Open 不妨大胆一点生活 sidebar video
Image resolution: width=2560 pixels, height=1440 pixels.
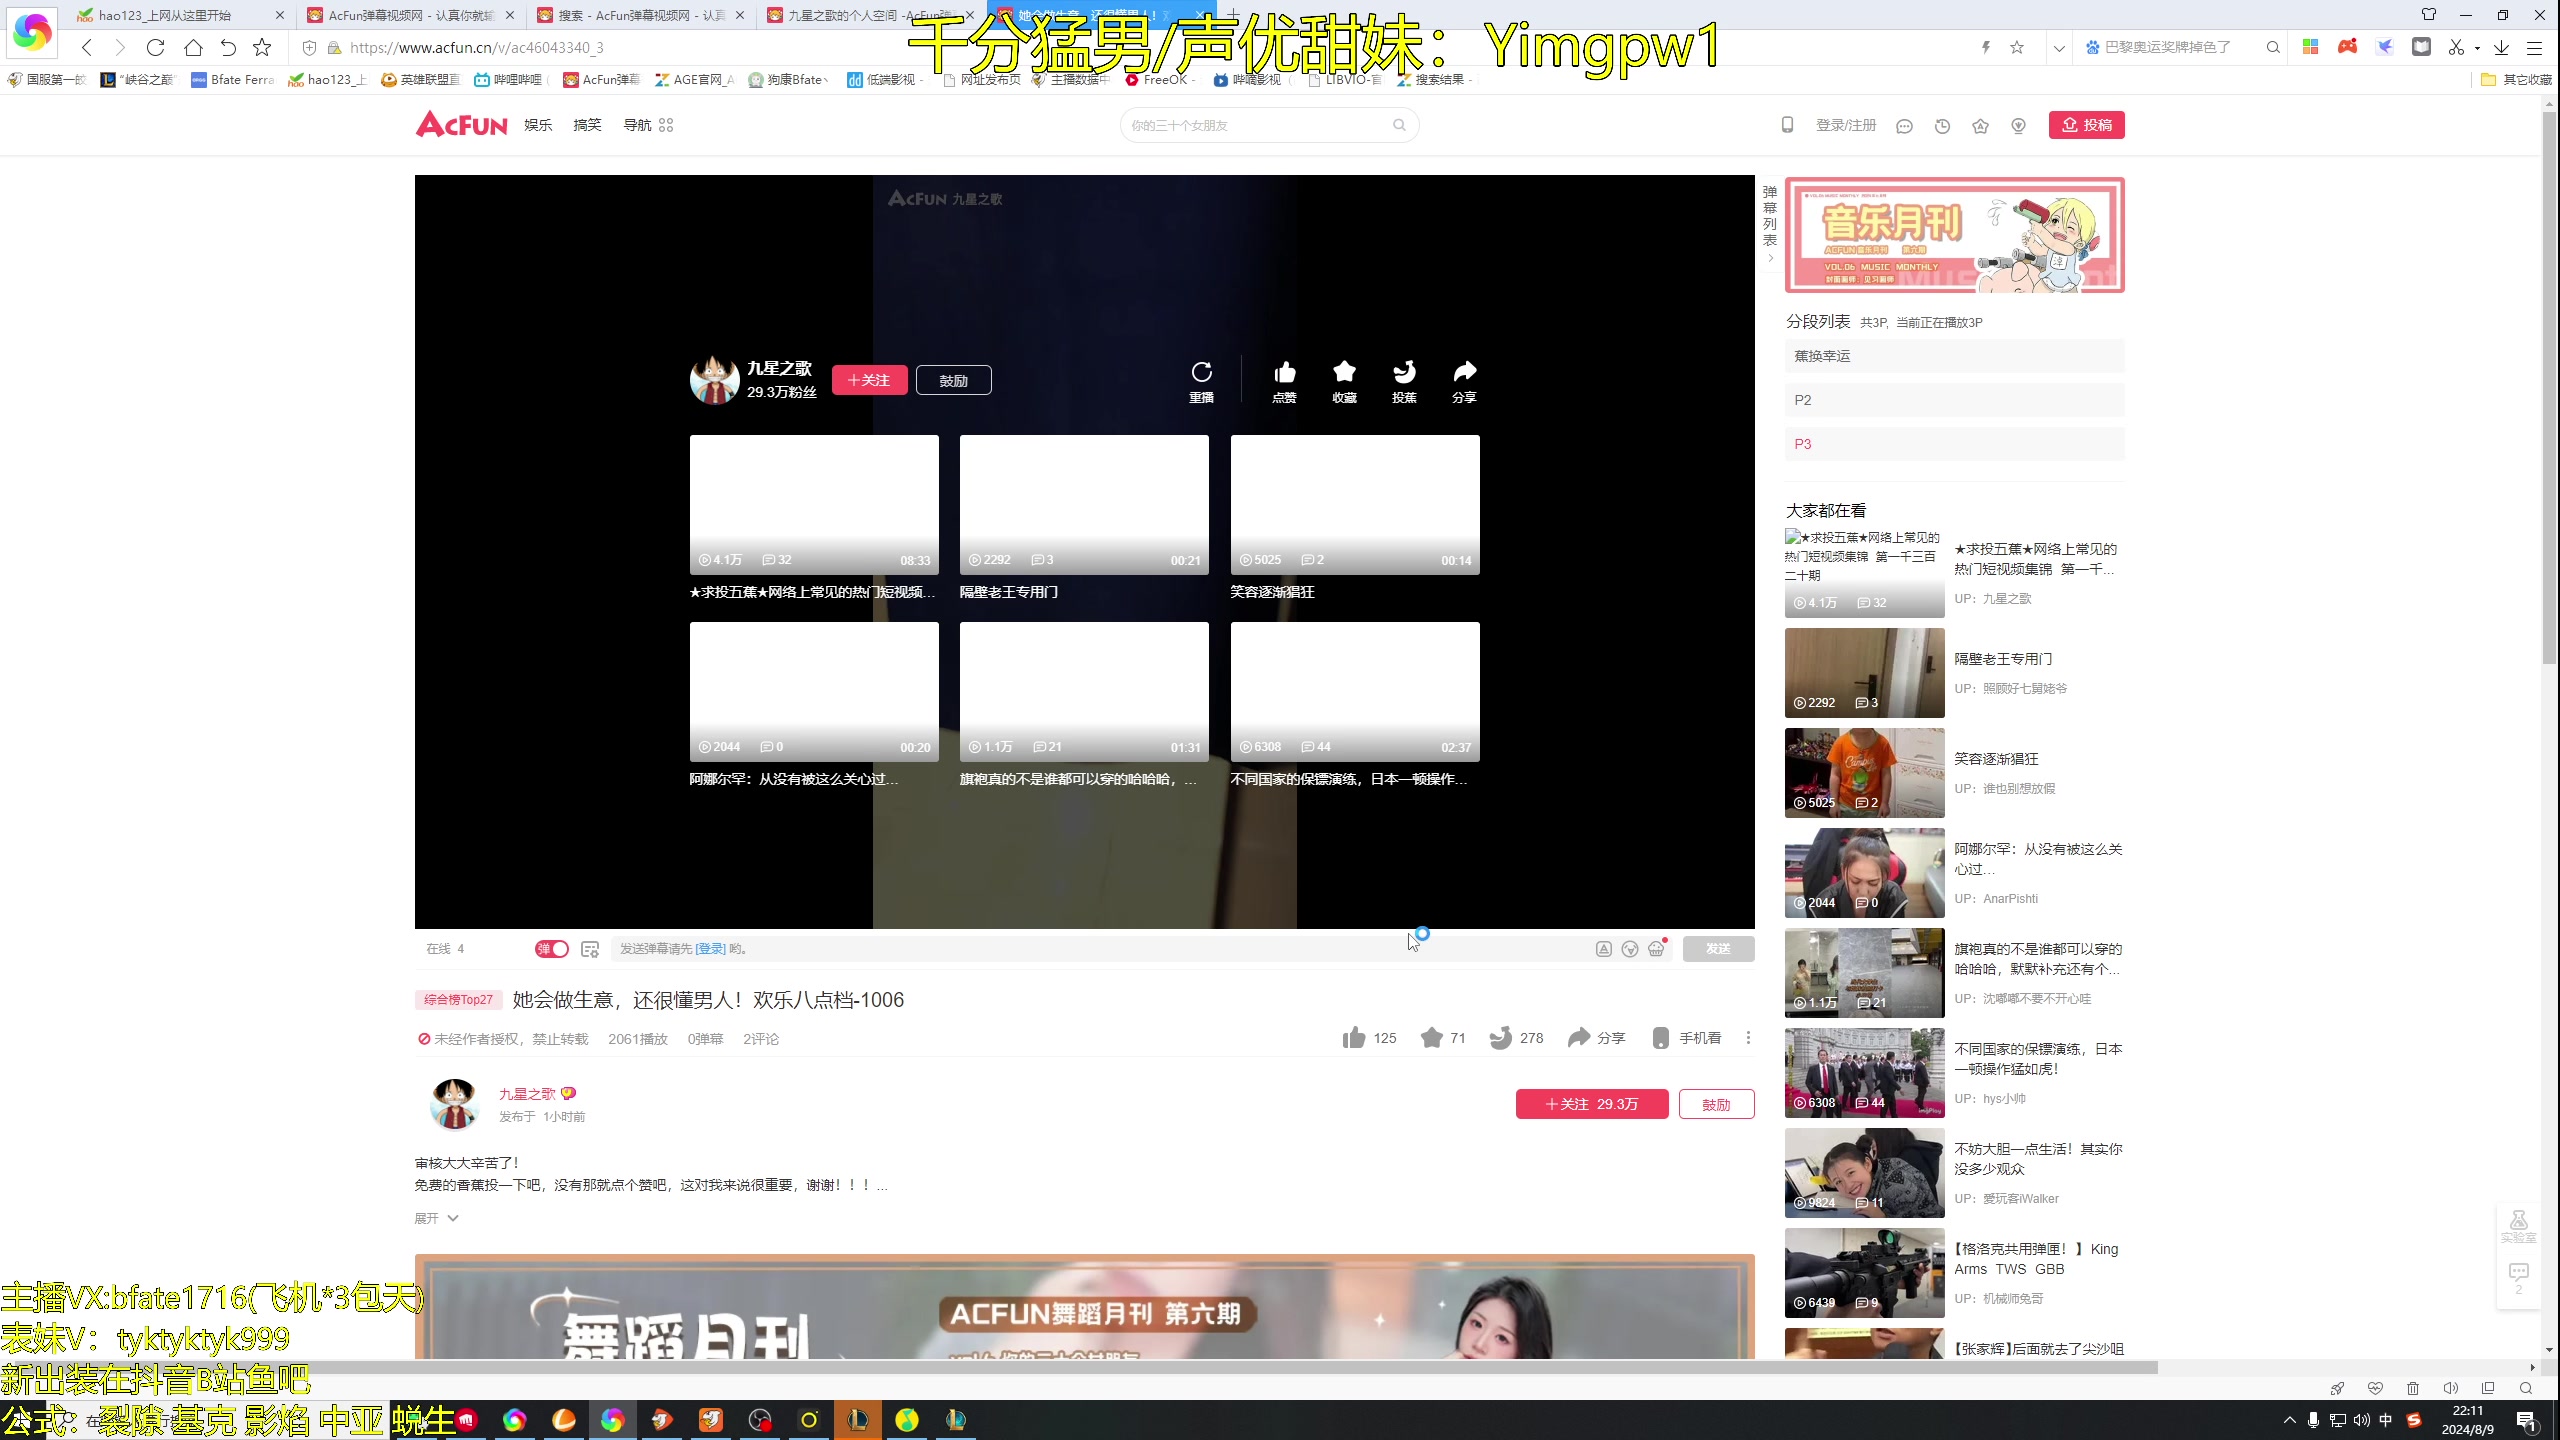(1954, 1172)
